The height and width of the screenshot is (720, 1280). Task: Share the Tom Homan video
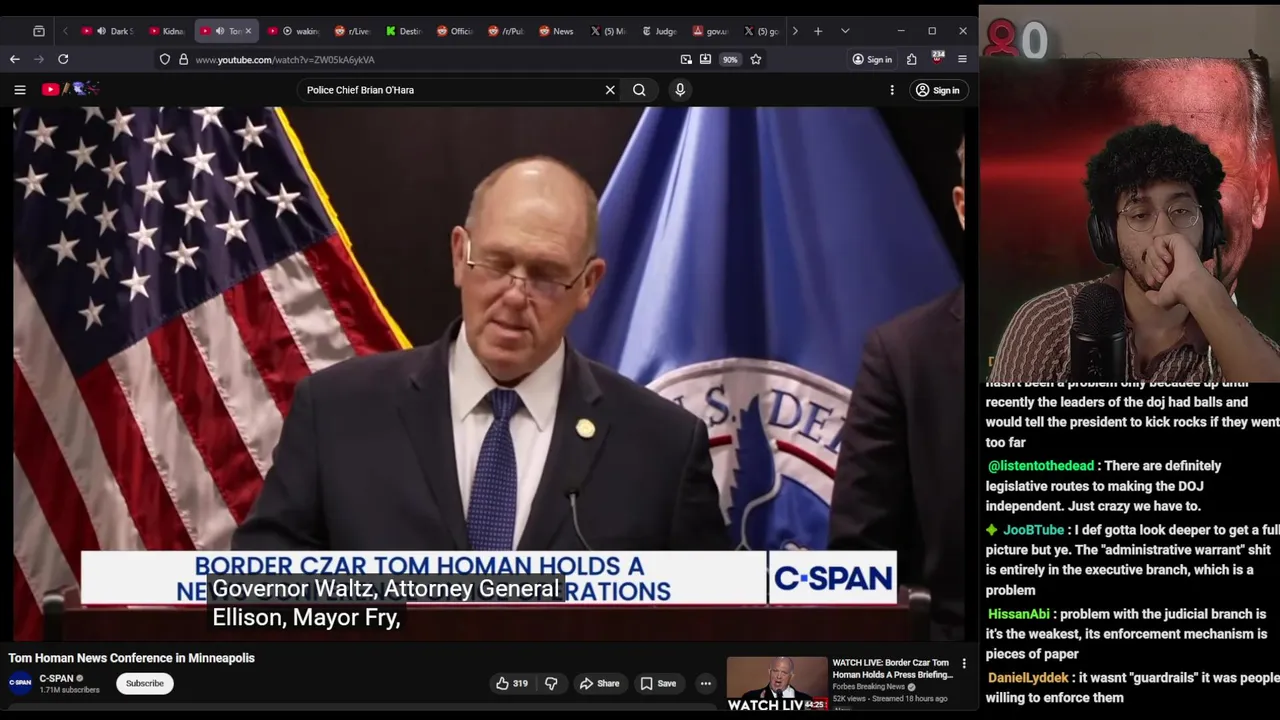(x=600, y=683)
